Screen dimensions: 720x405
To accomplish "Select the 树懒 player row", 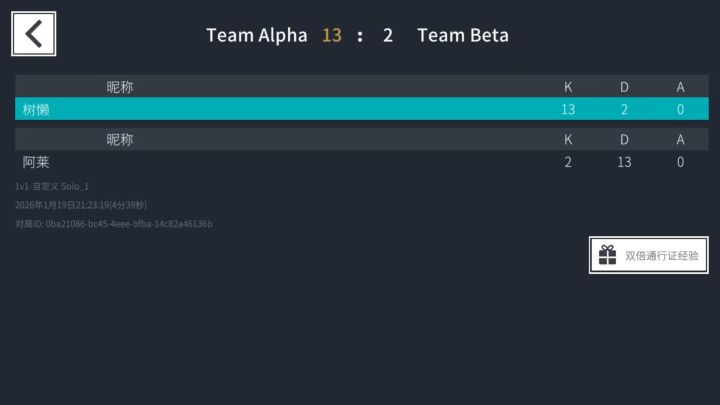I will [x=361, y=109].
